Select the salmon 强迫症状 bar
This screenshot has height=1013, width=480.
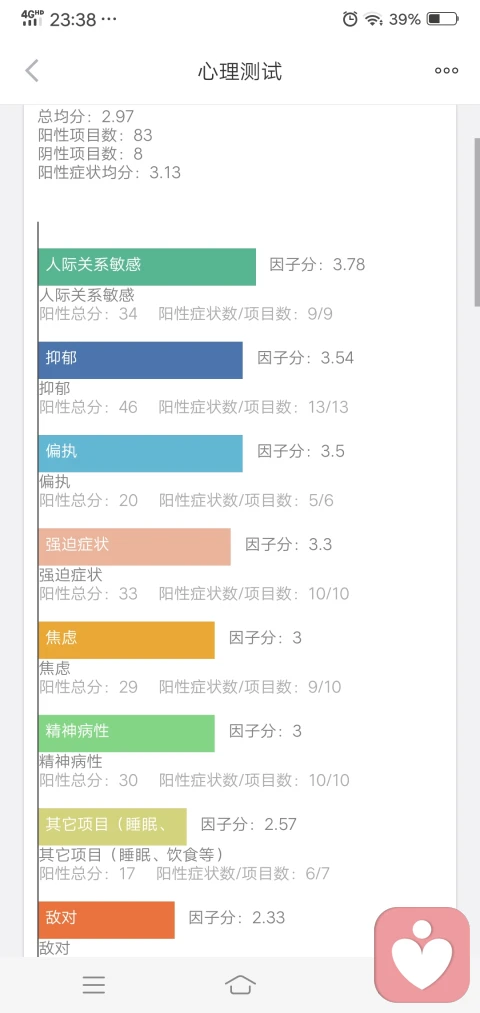pos(134,547)
